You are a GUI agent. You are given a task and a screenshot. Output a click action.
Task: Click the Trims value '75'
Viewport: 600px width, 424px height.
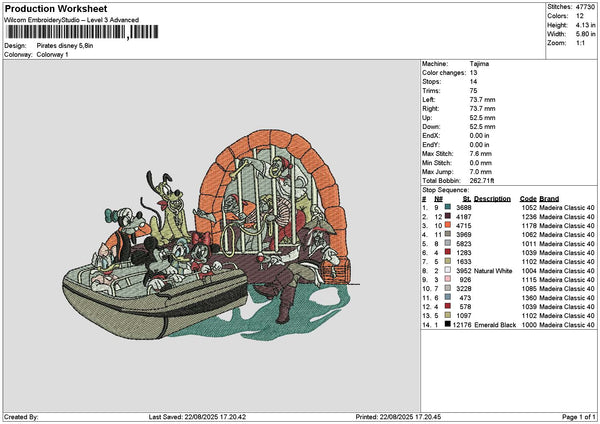coord(473,91)
